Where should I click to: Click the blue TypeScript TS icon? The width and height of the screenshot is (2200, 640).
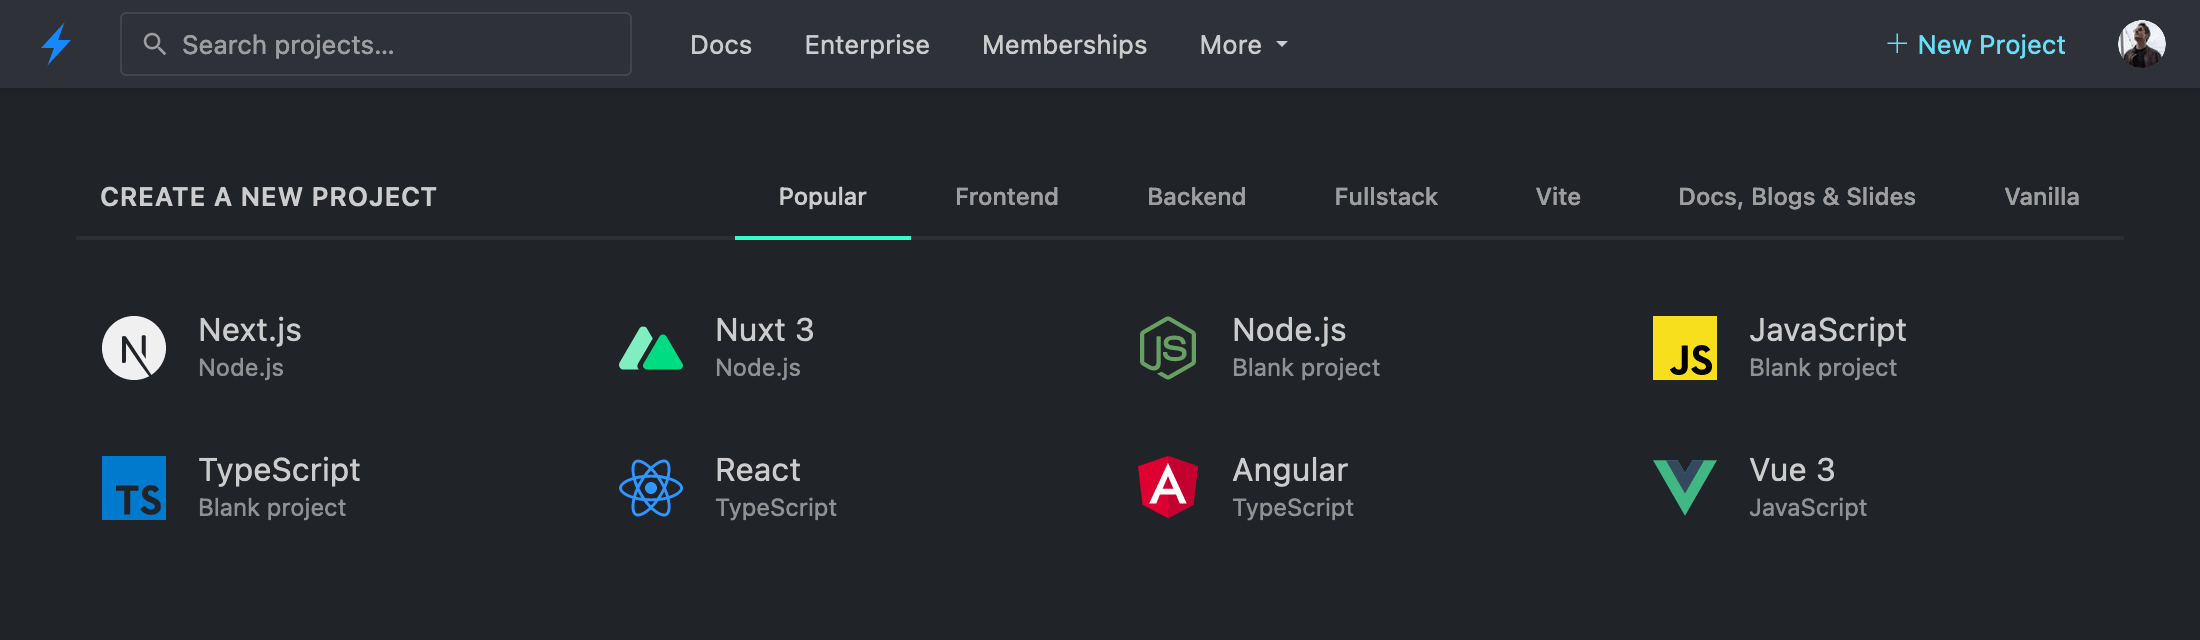pyautogui.click(x=134, y=488)
